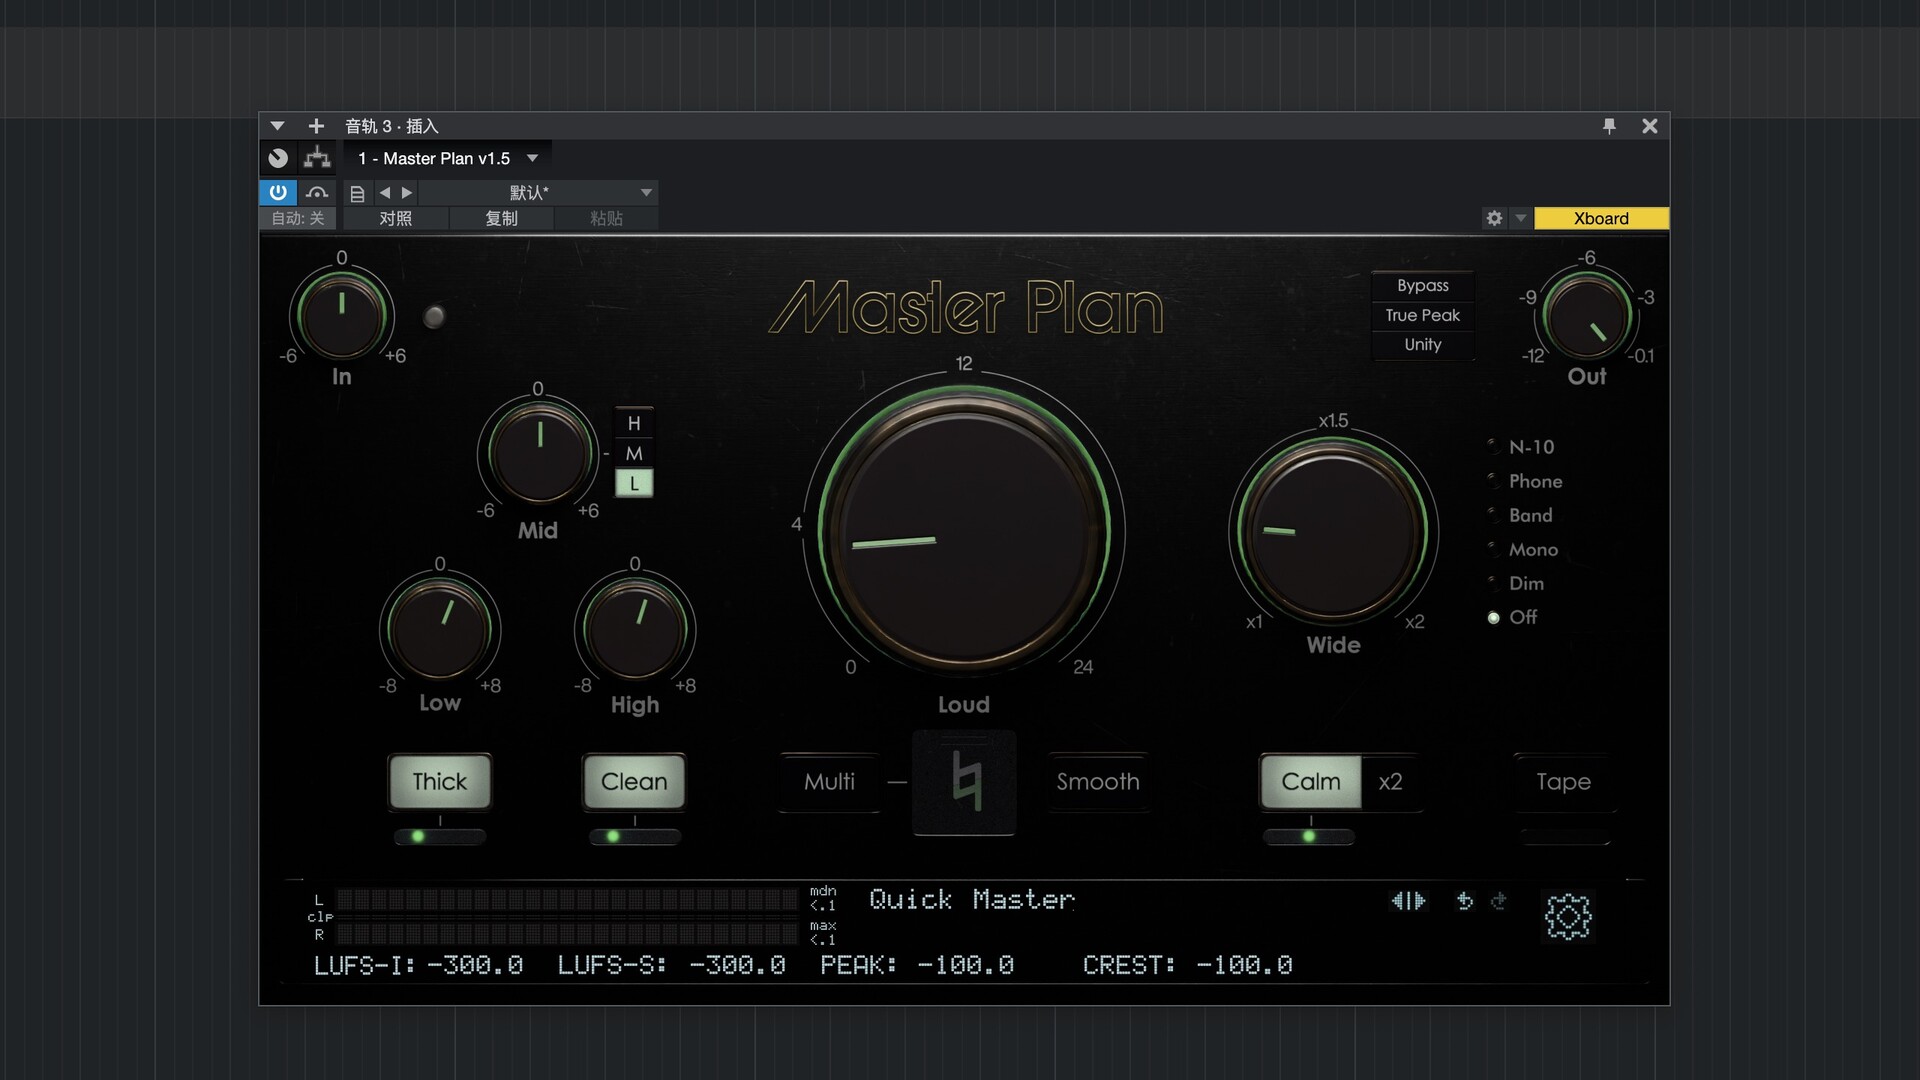This screenshot has height=1080, width=1920.
Task: Click the 粘贴 paste button
Action: coord(606,218)
